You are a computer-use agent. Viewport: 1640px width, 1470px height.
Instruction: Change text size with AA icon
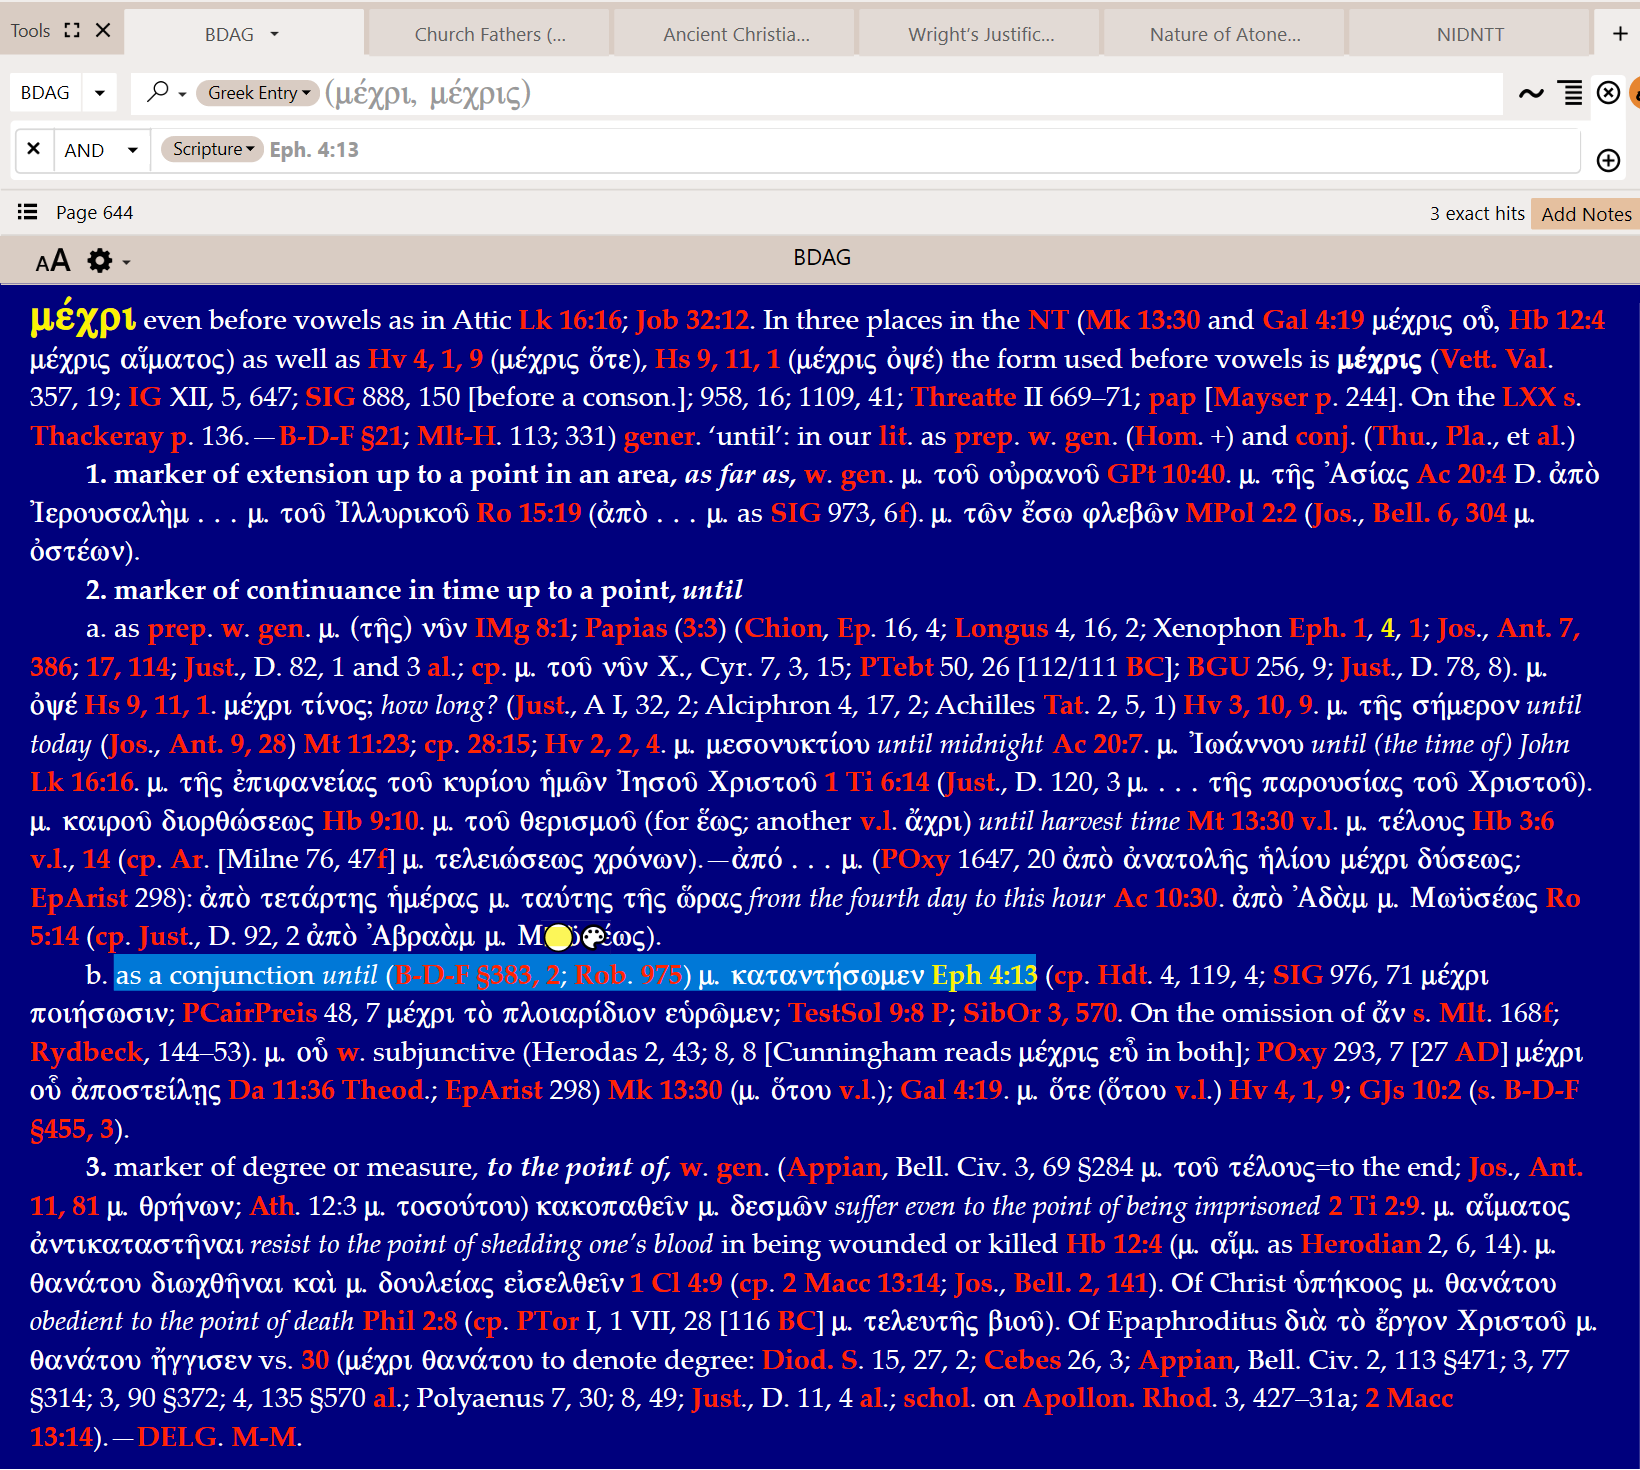(53, 261)
